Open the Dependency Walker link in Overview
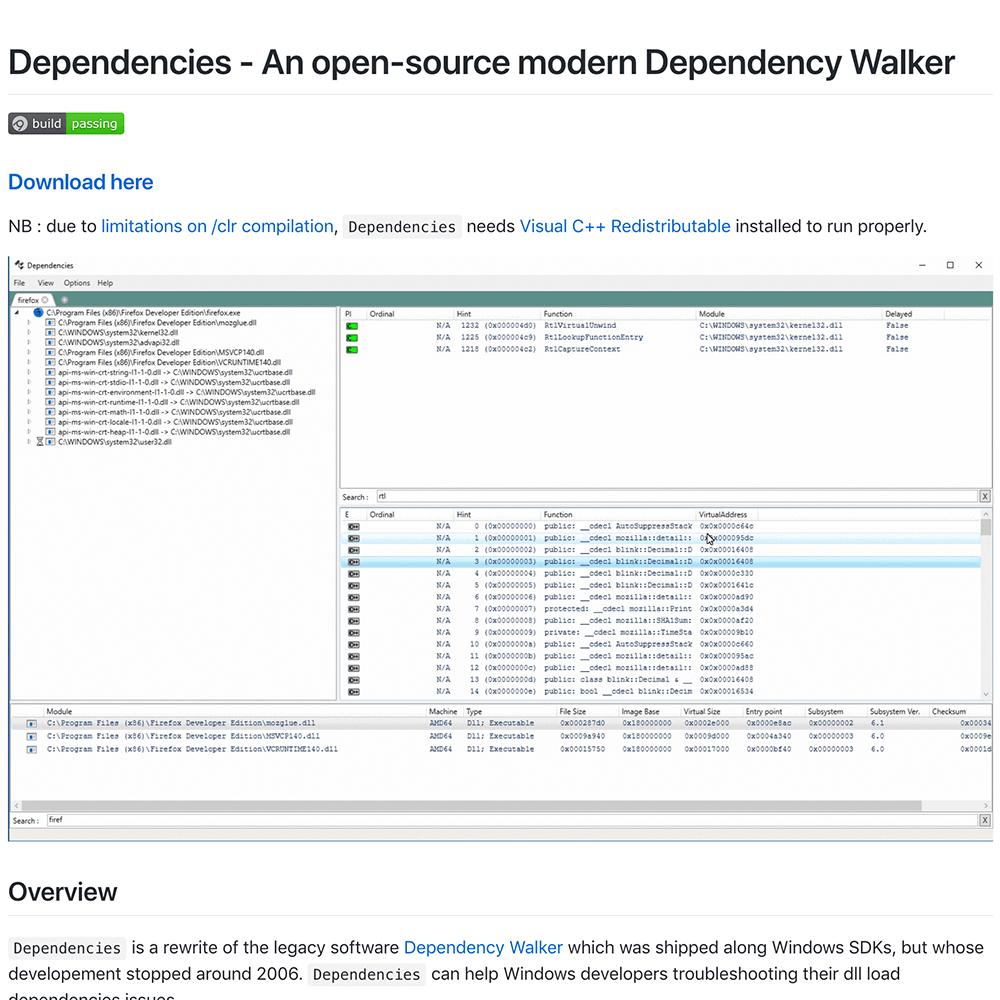 click(x=483, y=948)
